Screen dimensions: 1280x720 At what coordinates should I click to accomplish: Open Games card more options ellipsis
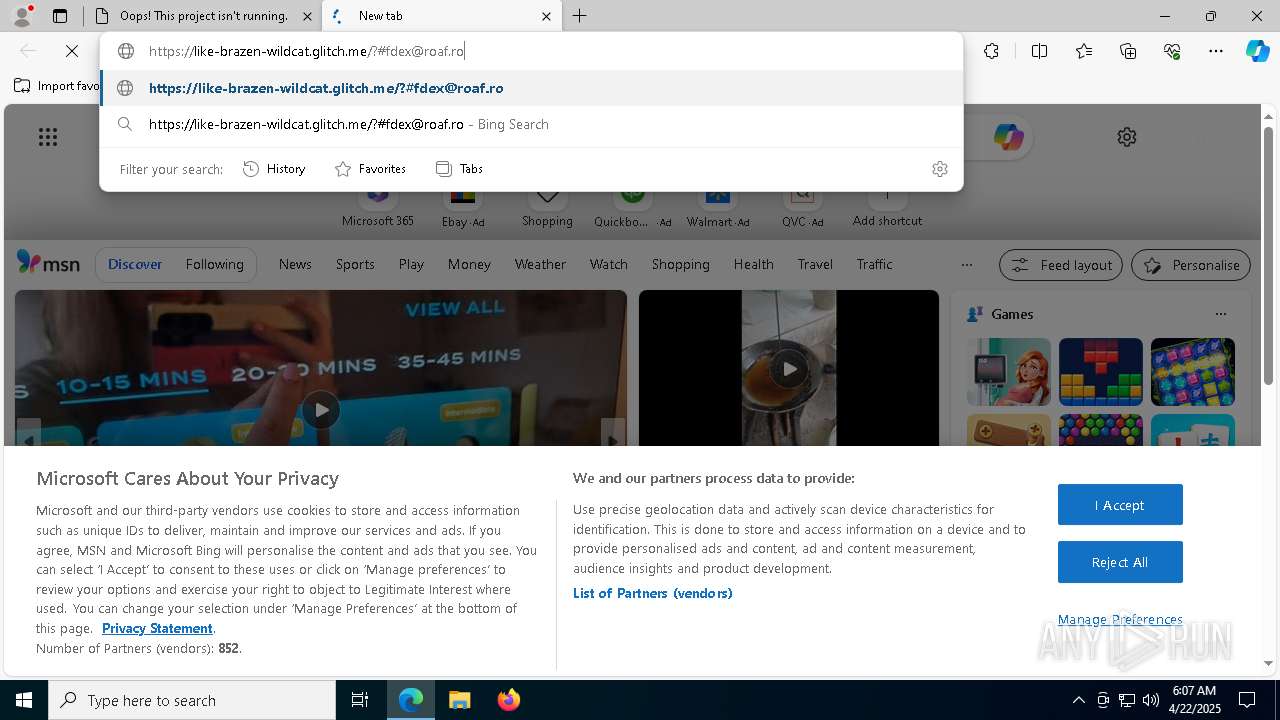tap(1220, 314)
